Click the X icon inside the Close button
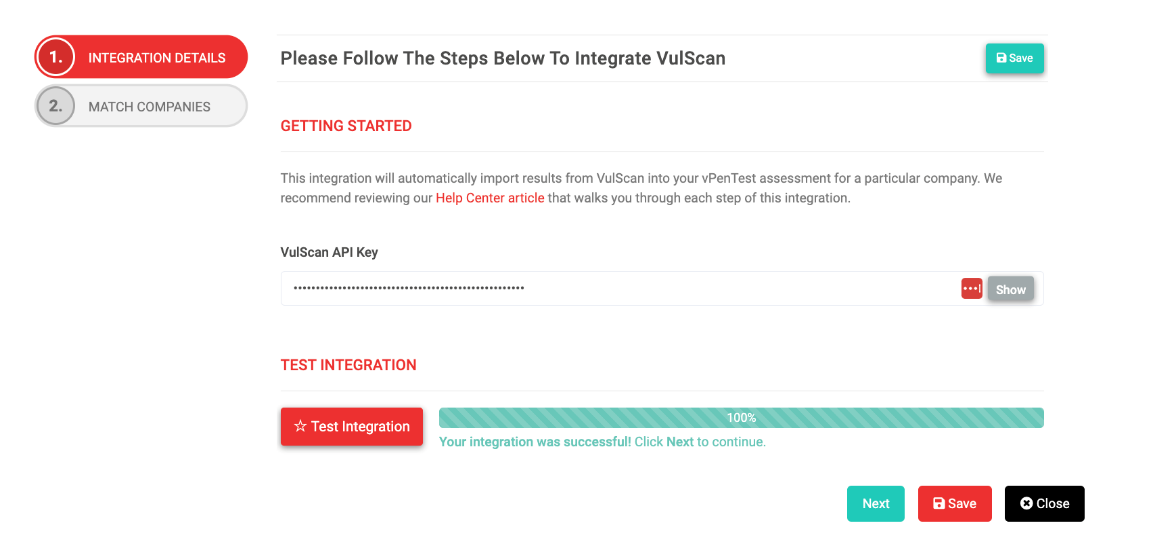Screen dimensions: 1176x555 coord(1026,504)
